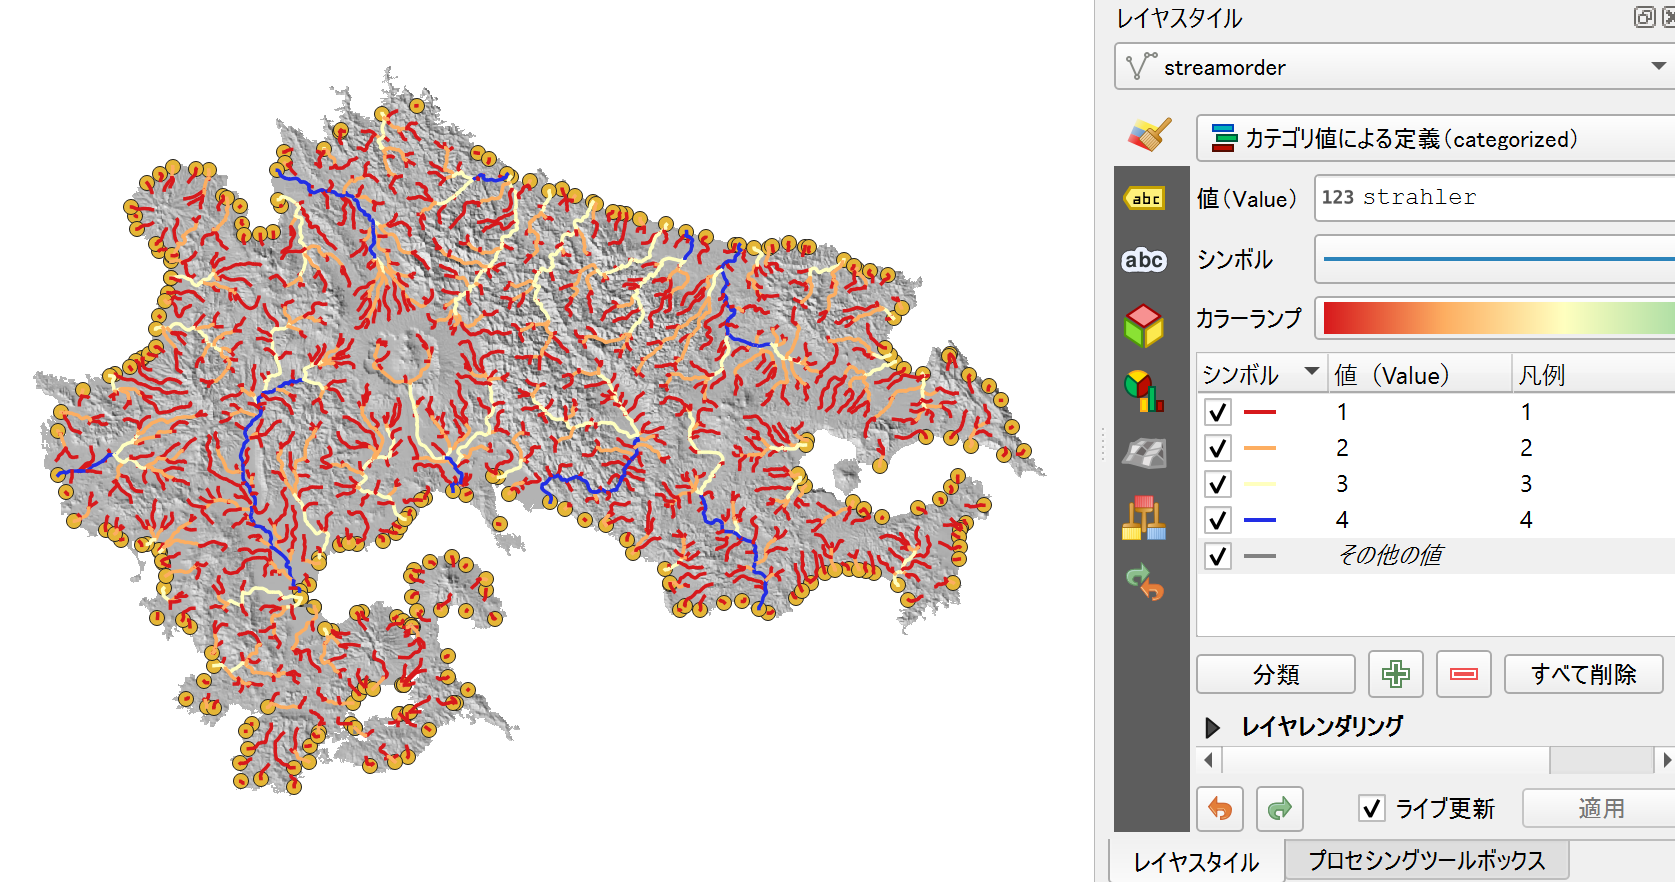Image resolution: width=1675 pixels, height=882 pixels.
Task: Click the green plus add category button
Action: tap(1395, 674)
